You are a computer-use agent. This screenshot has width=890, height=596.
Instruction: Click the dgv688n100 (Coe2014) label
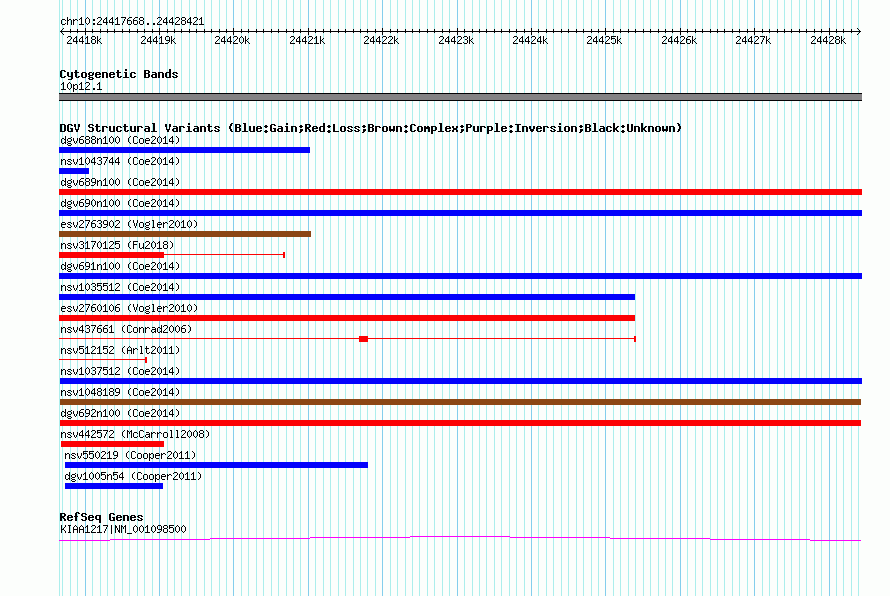pos(120,140)
